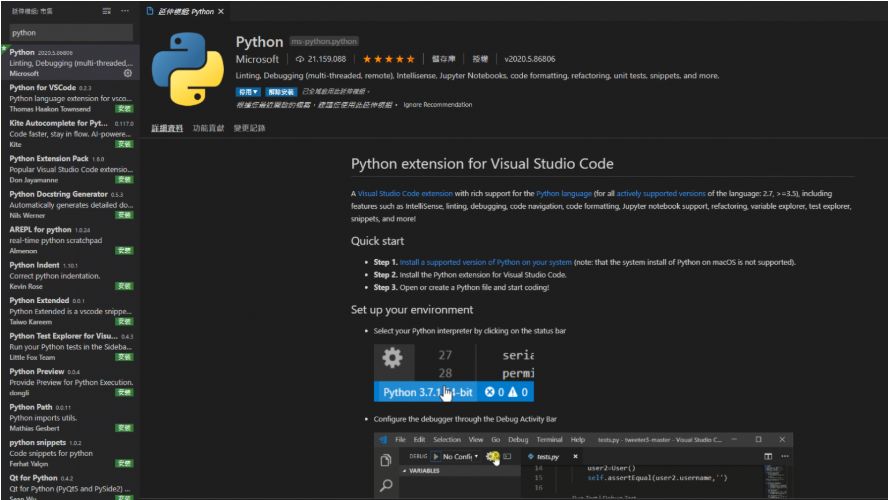Viewport: 889px width, 500px height.
Task: Open the three-dots more actions menu in sidebar
Action: (127, 12)
